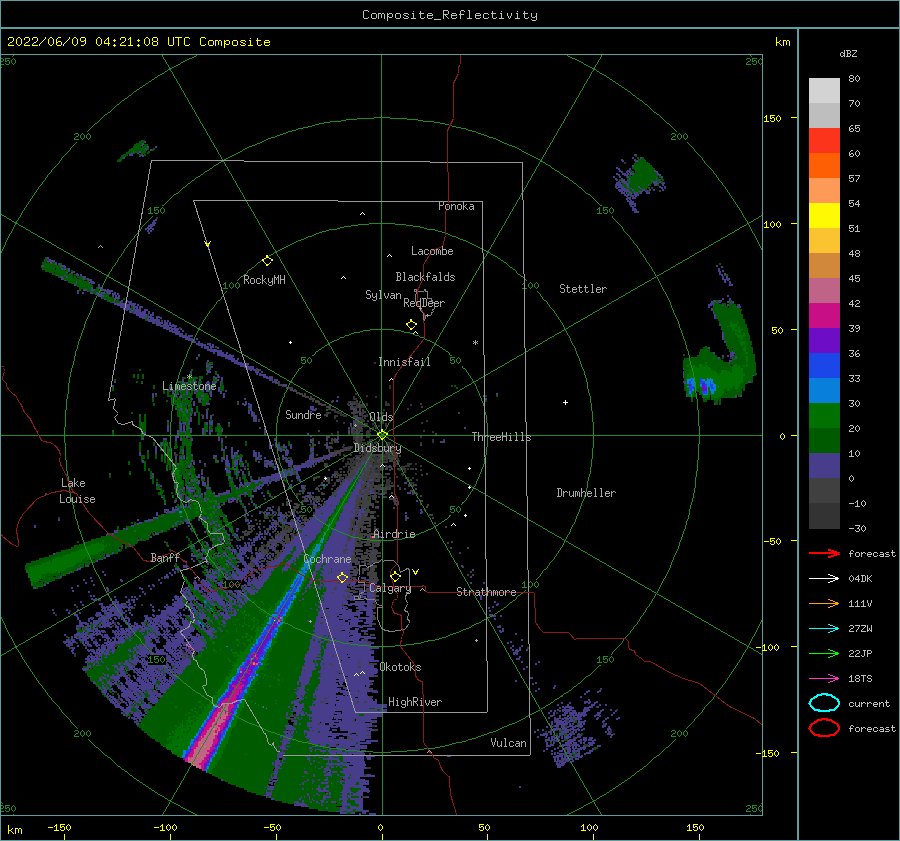
Task: Click the green 22JP arrow icon
Action: (824, 653)
